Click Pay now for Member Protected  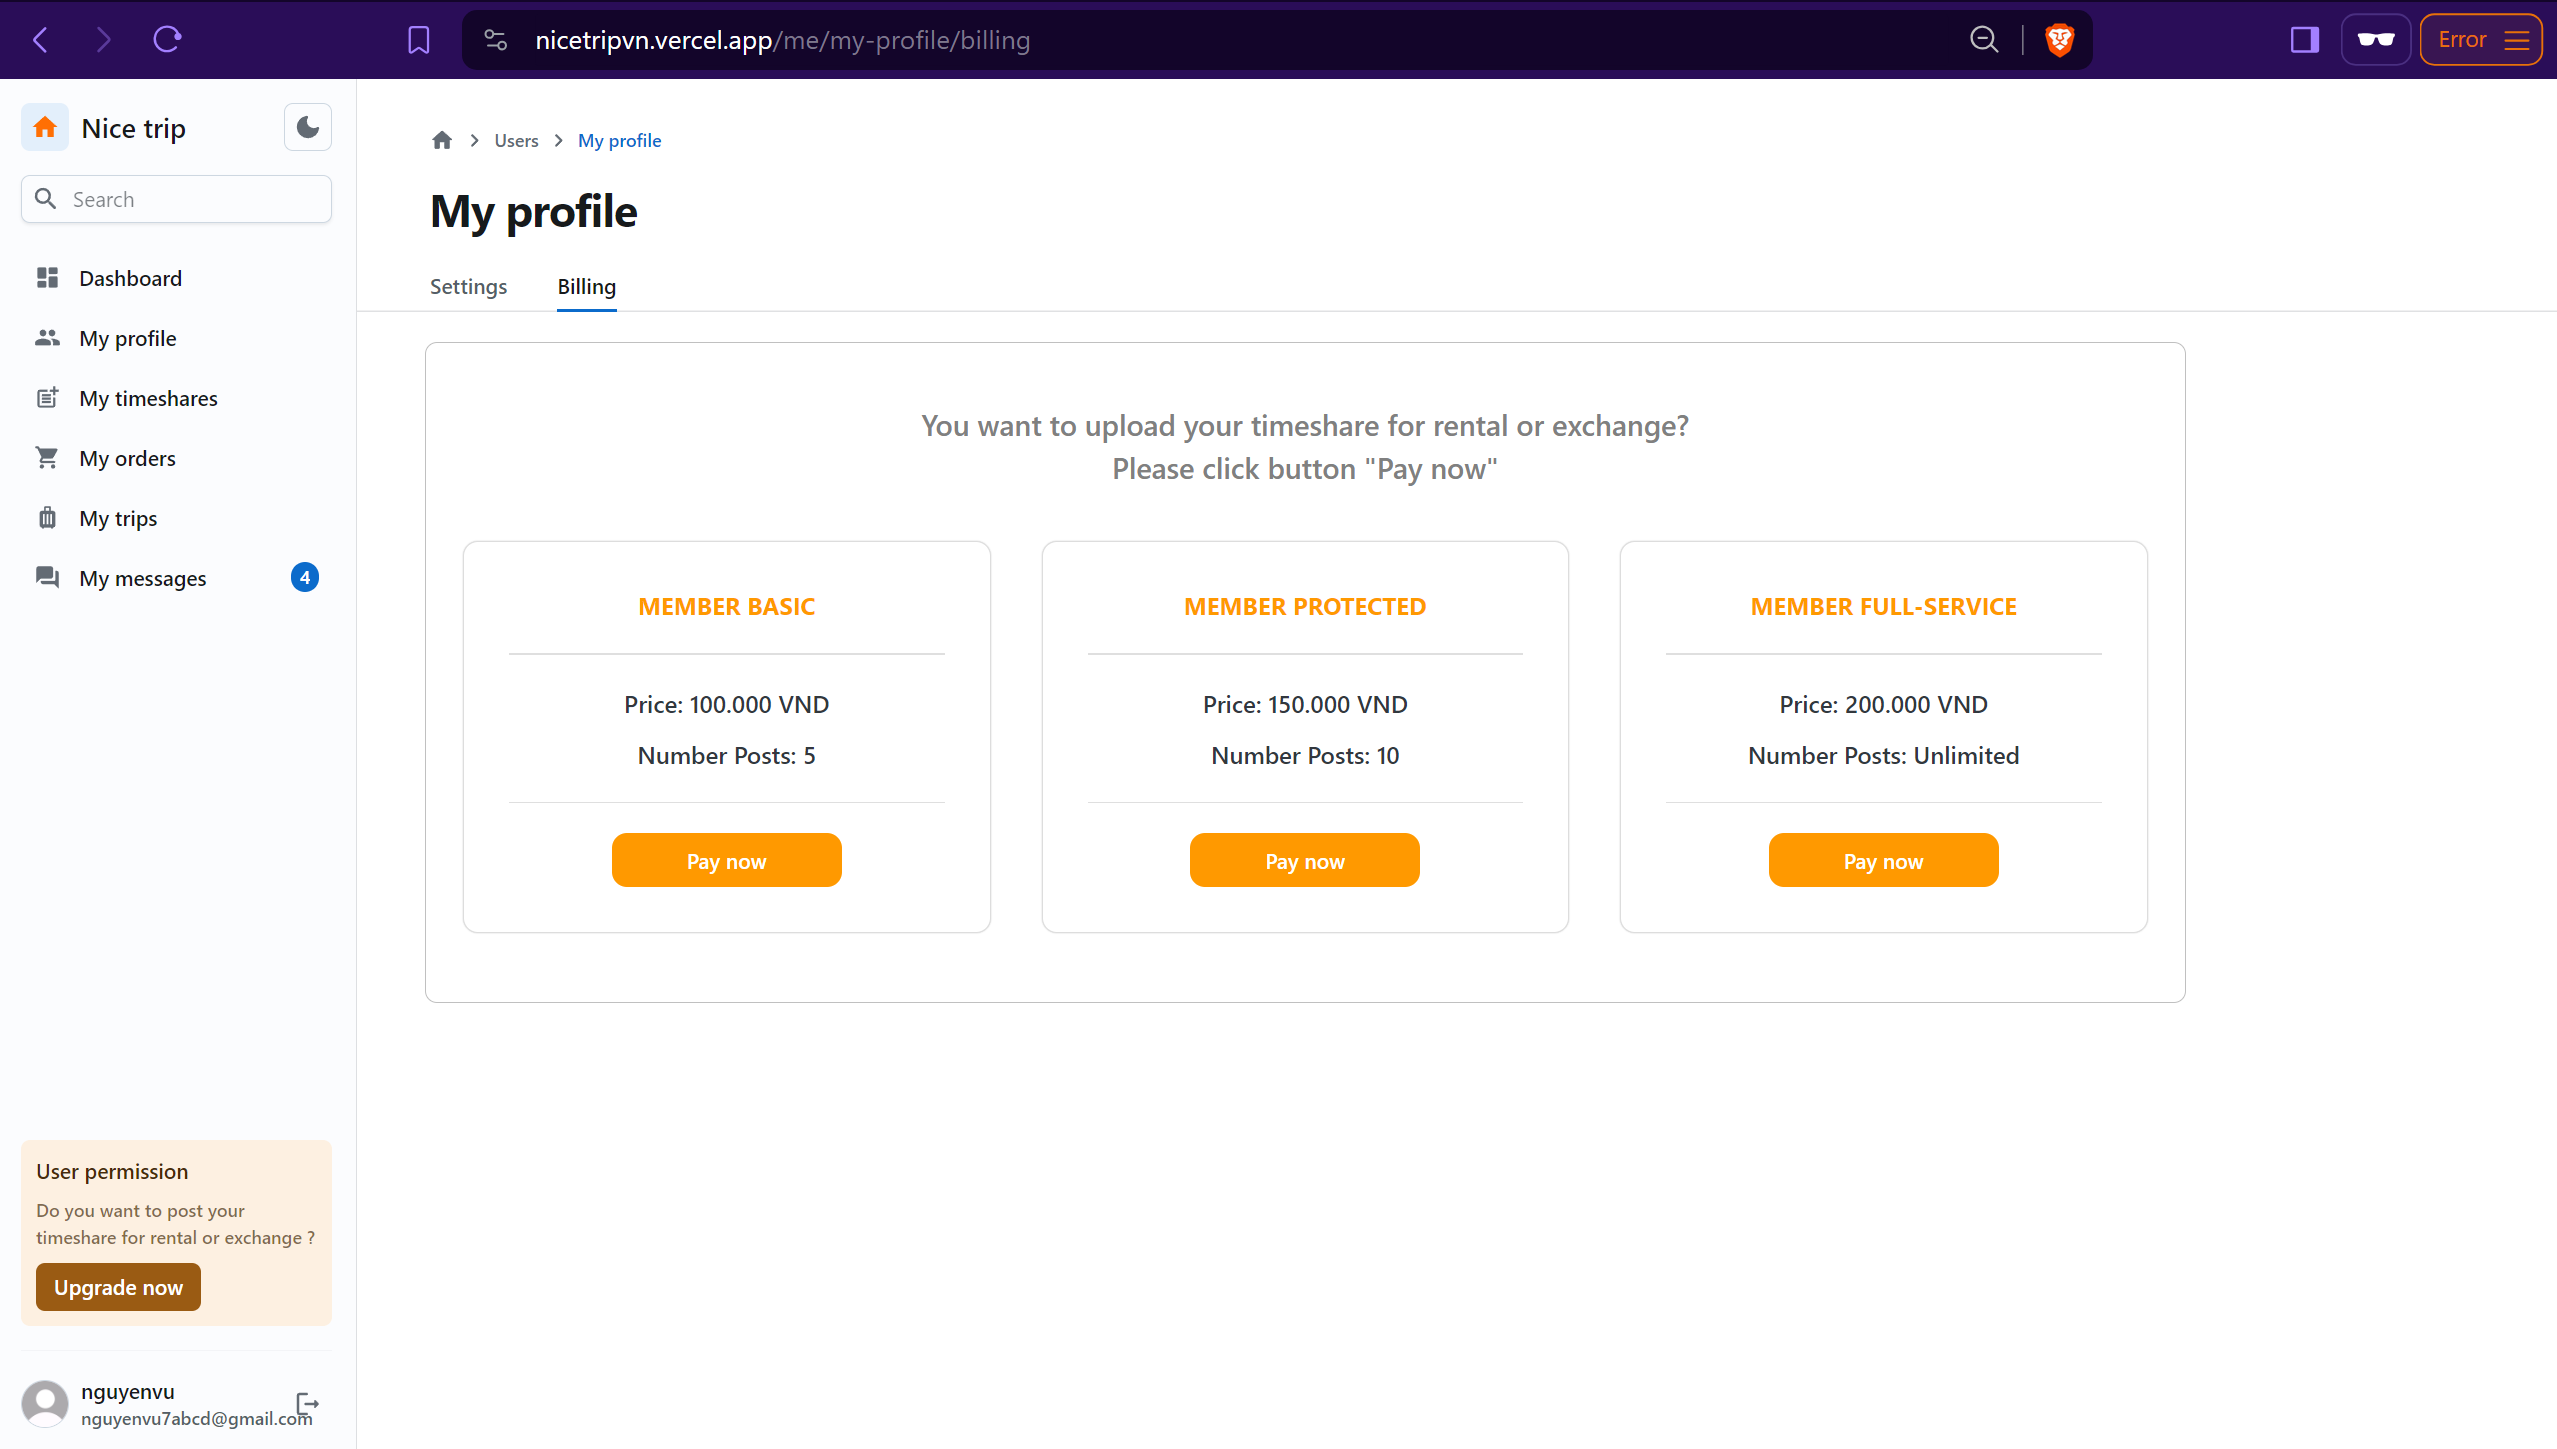pos(1303,861)
